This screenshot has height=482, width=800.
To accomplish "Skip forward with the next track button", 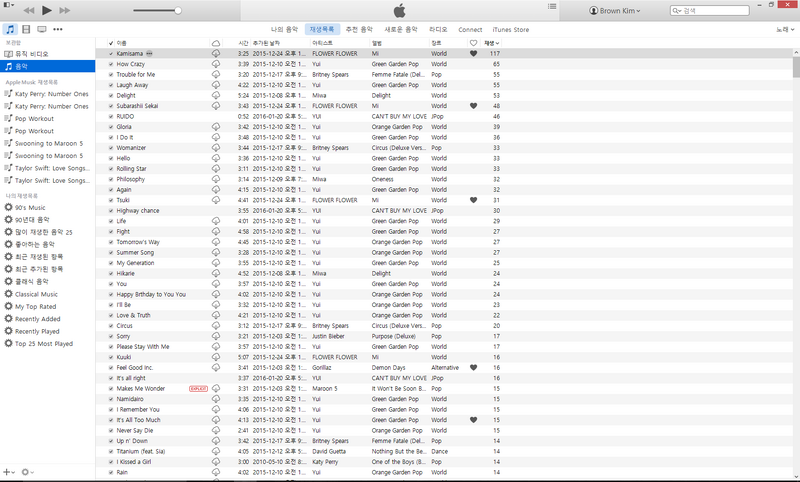I will coord(65,10).
